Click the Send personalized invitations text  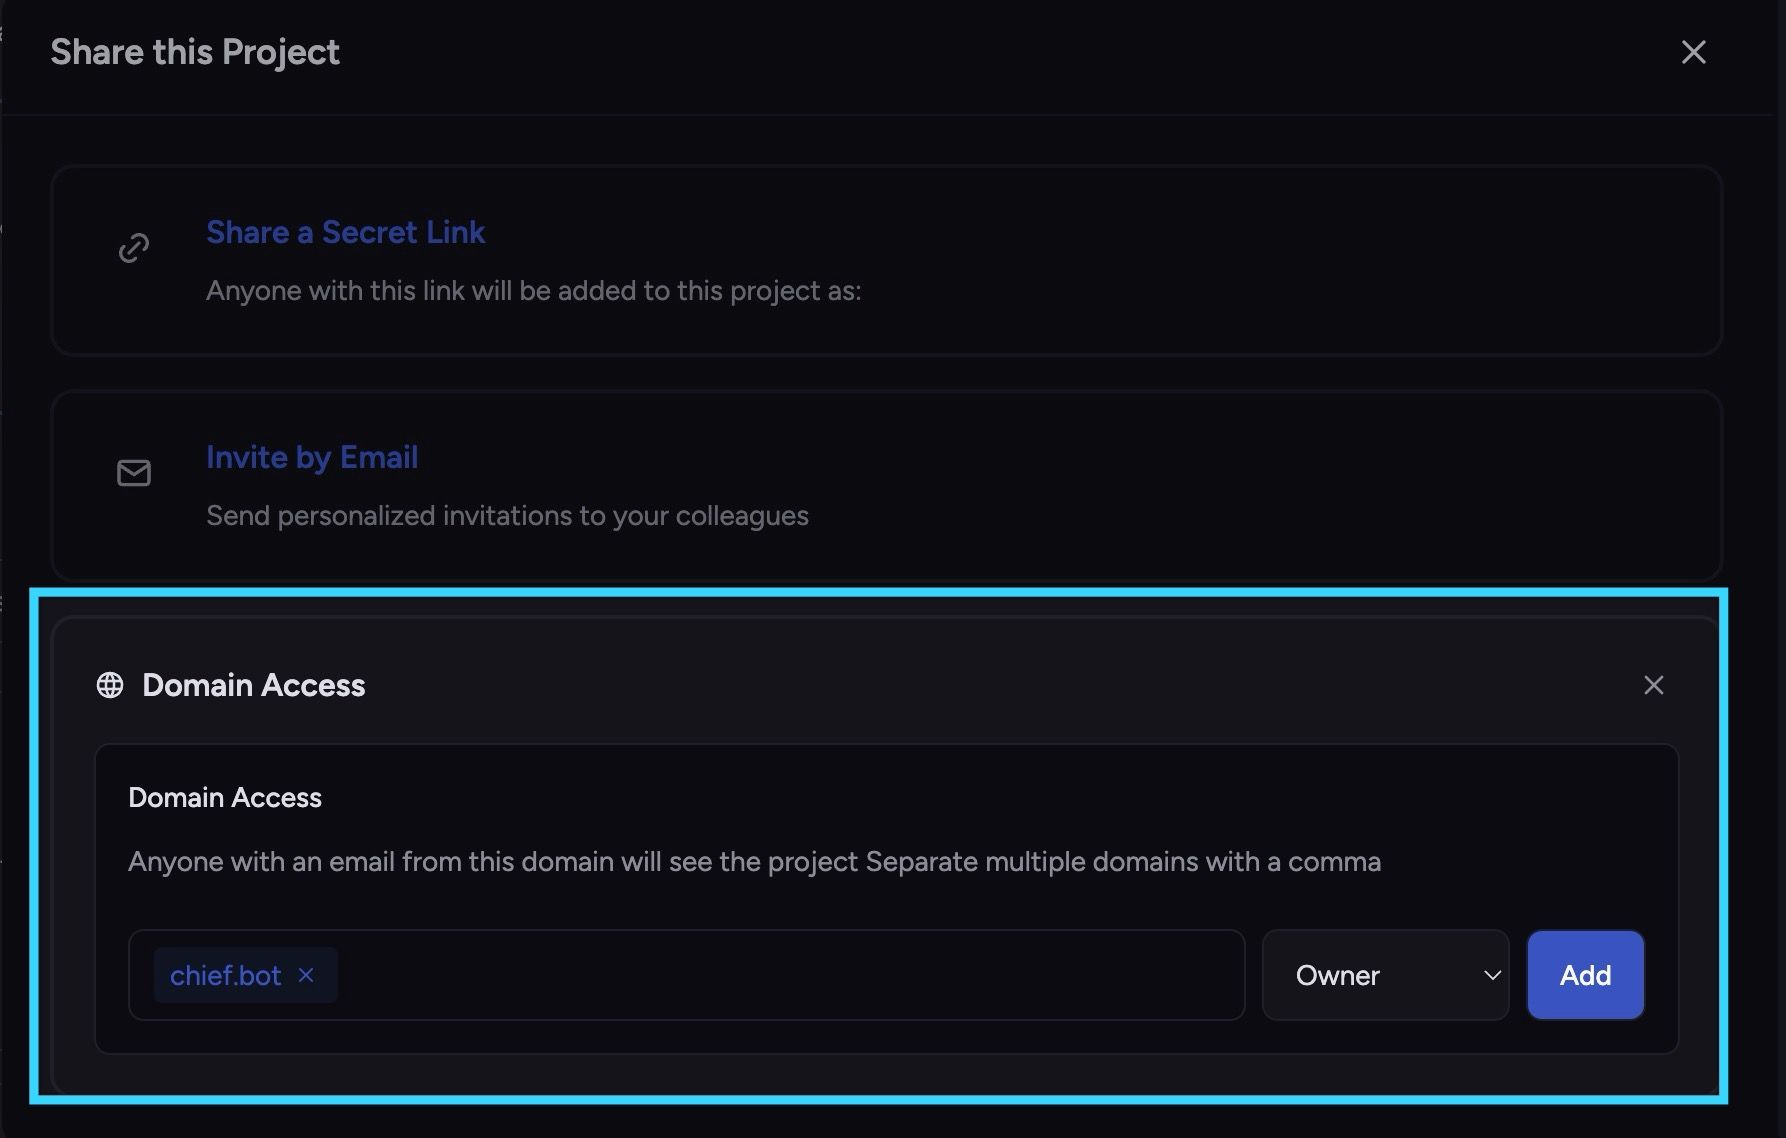pyautogui.click(x=507, y=516)
